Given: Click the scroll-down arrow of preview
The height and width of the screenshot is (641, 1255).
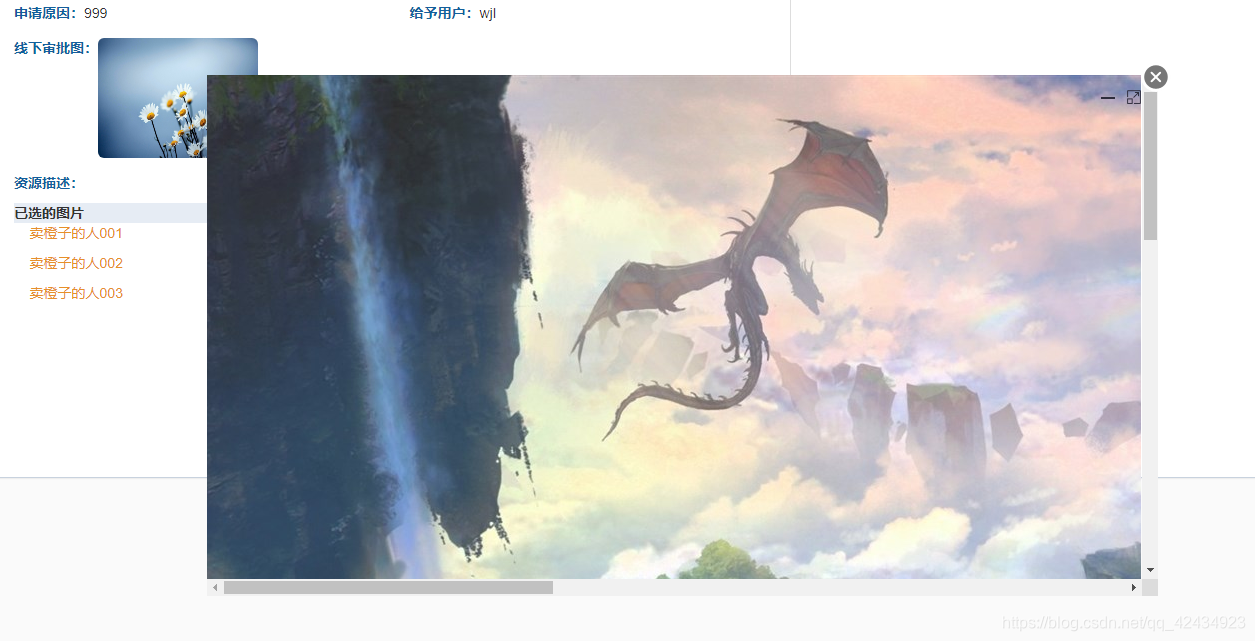Looking at the screenshot, I should 1150,570.
